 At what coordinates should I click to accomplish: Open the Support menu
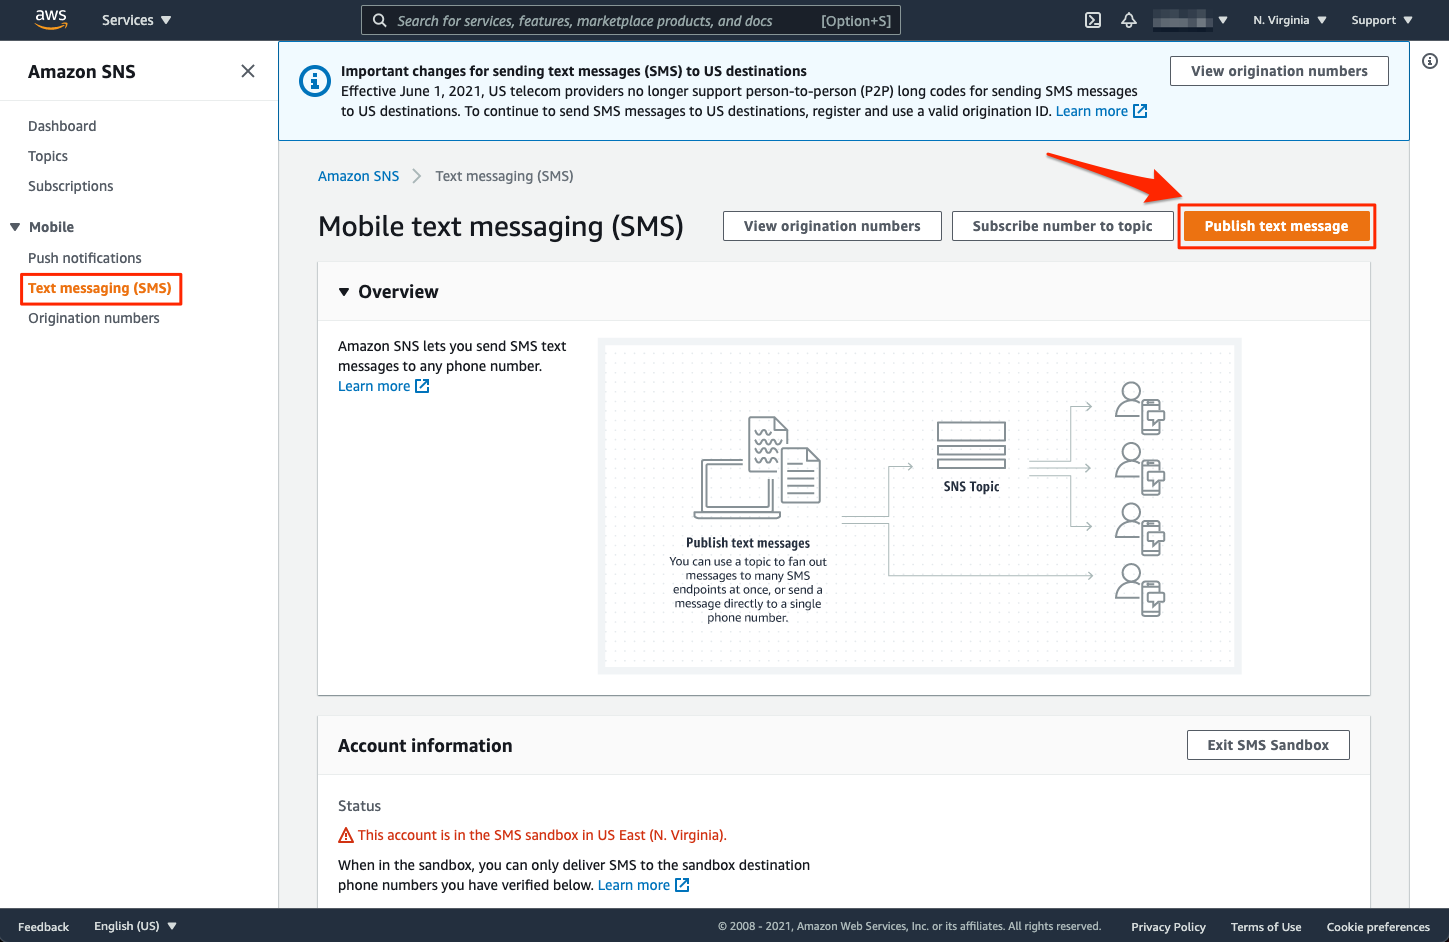[1382, 20]
